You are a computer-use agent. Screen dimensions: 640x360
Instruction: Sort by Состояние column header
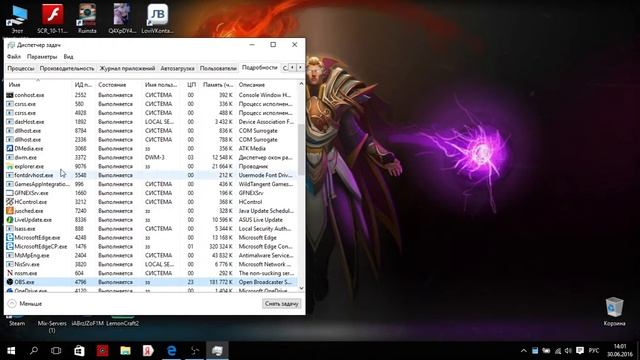[119, 84]
